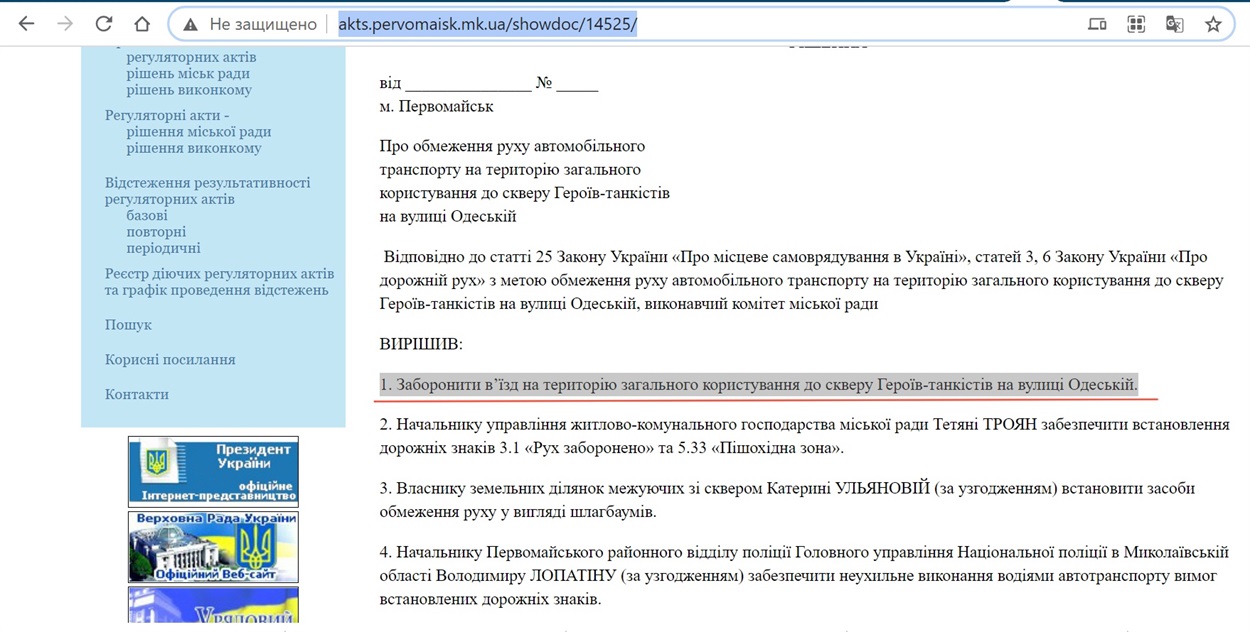Bookmark this page with the star icon
This screenshot has width=1250, height=632.
click(1213, 24)
